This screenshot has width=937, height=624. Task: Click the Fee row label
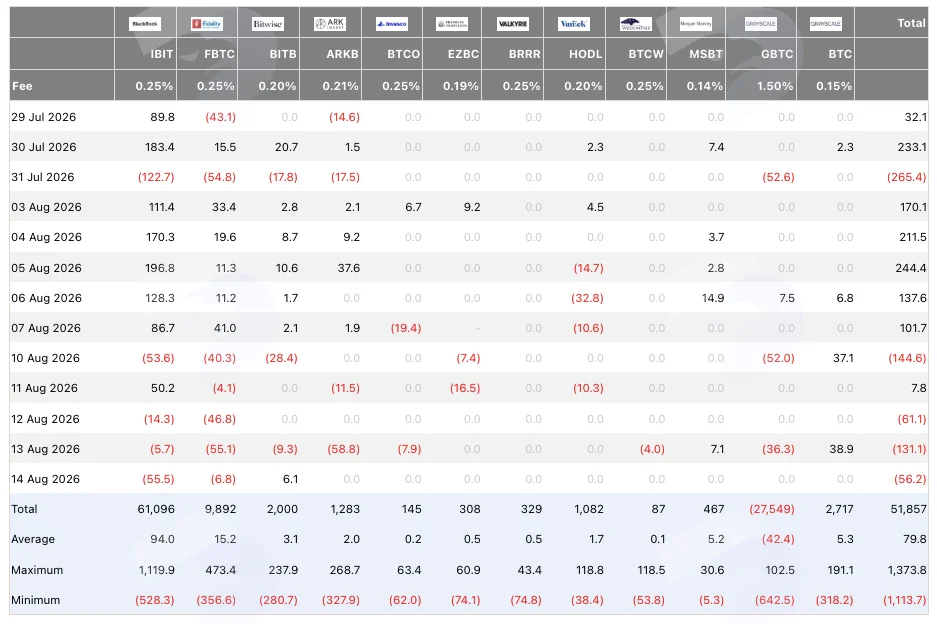[x=22, y=86]
